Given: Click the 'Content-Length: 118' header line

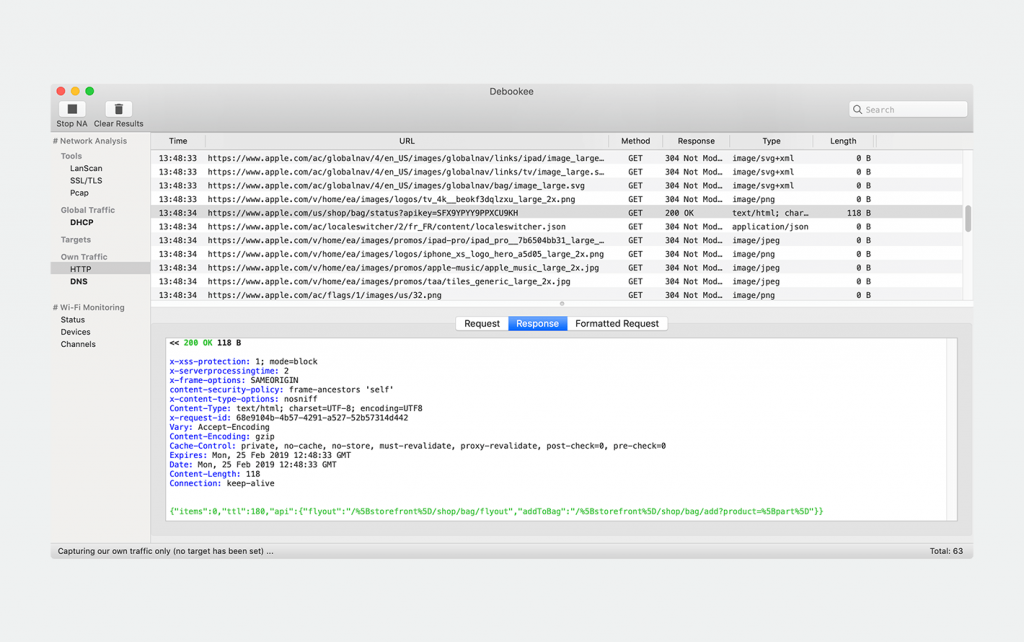Looking at the screenshot, I should tap(215, 474).
